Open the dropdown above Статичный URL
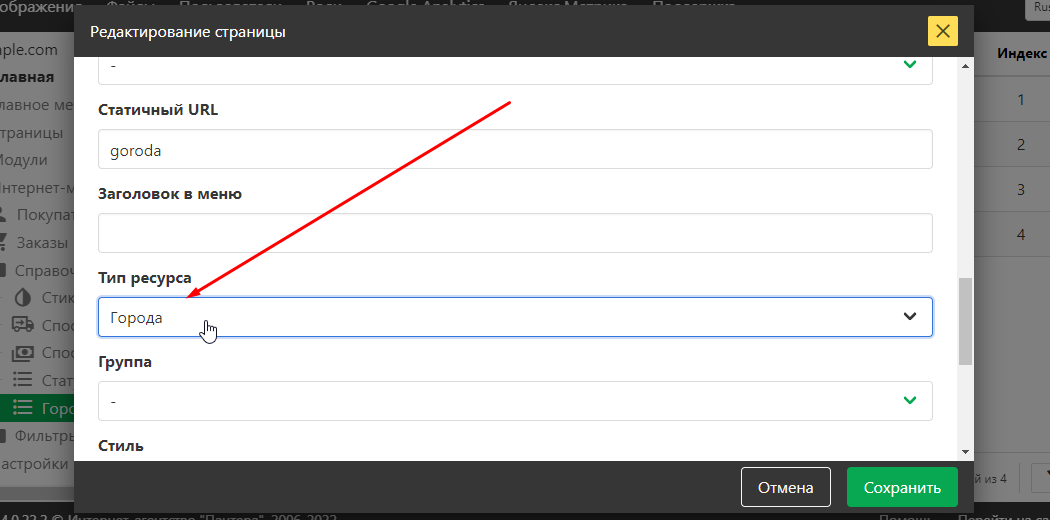The image size is (1050, 520). click(x=515, y=68)
